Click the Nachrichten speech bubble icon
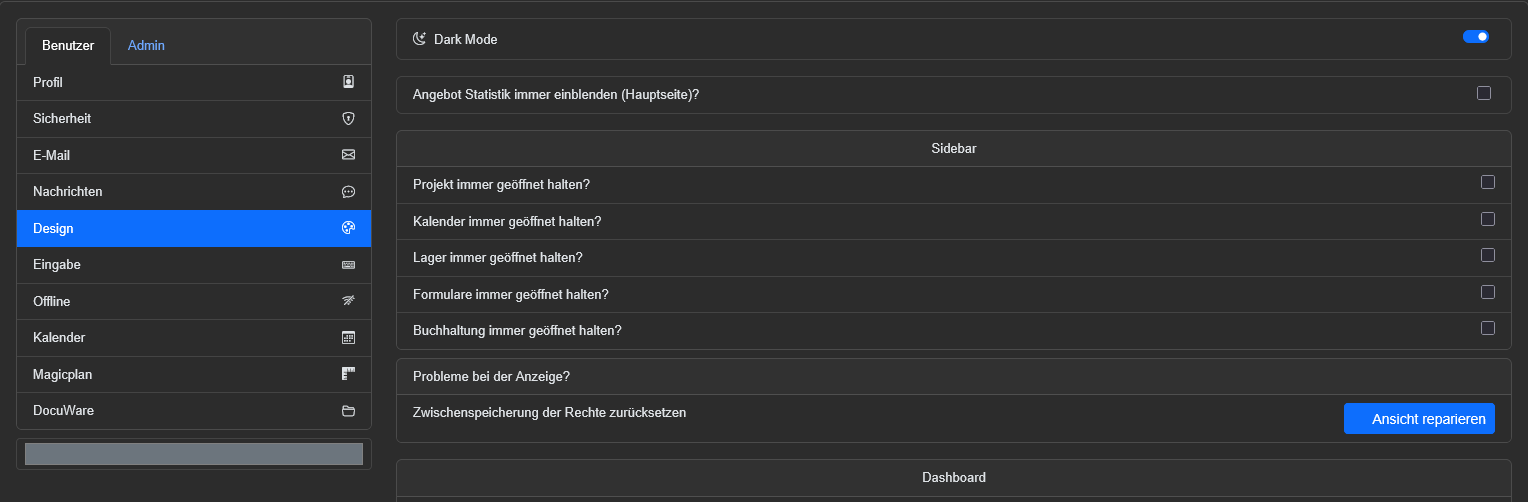Image resolution: width=1528 pixels, height=502 pixels. click(x=348, y=191)
